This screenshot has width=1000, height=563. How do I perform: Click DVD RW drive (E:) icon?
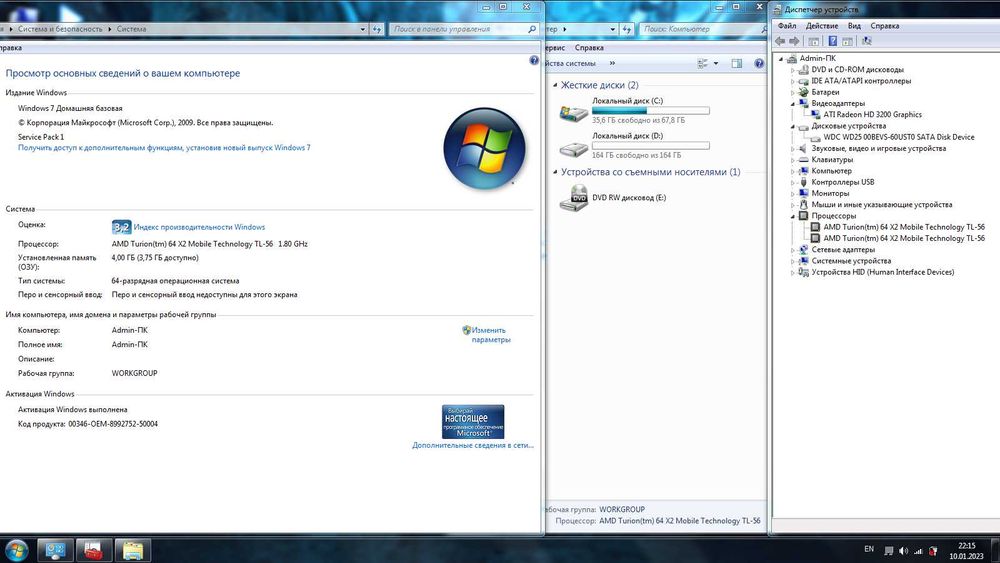click(573, 198)
